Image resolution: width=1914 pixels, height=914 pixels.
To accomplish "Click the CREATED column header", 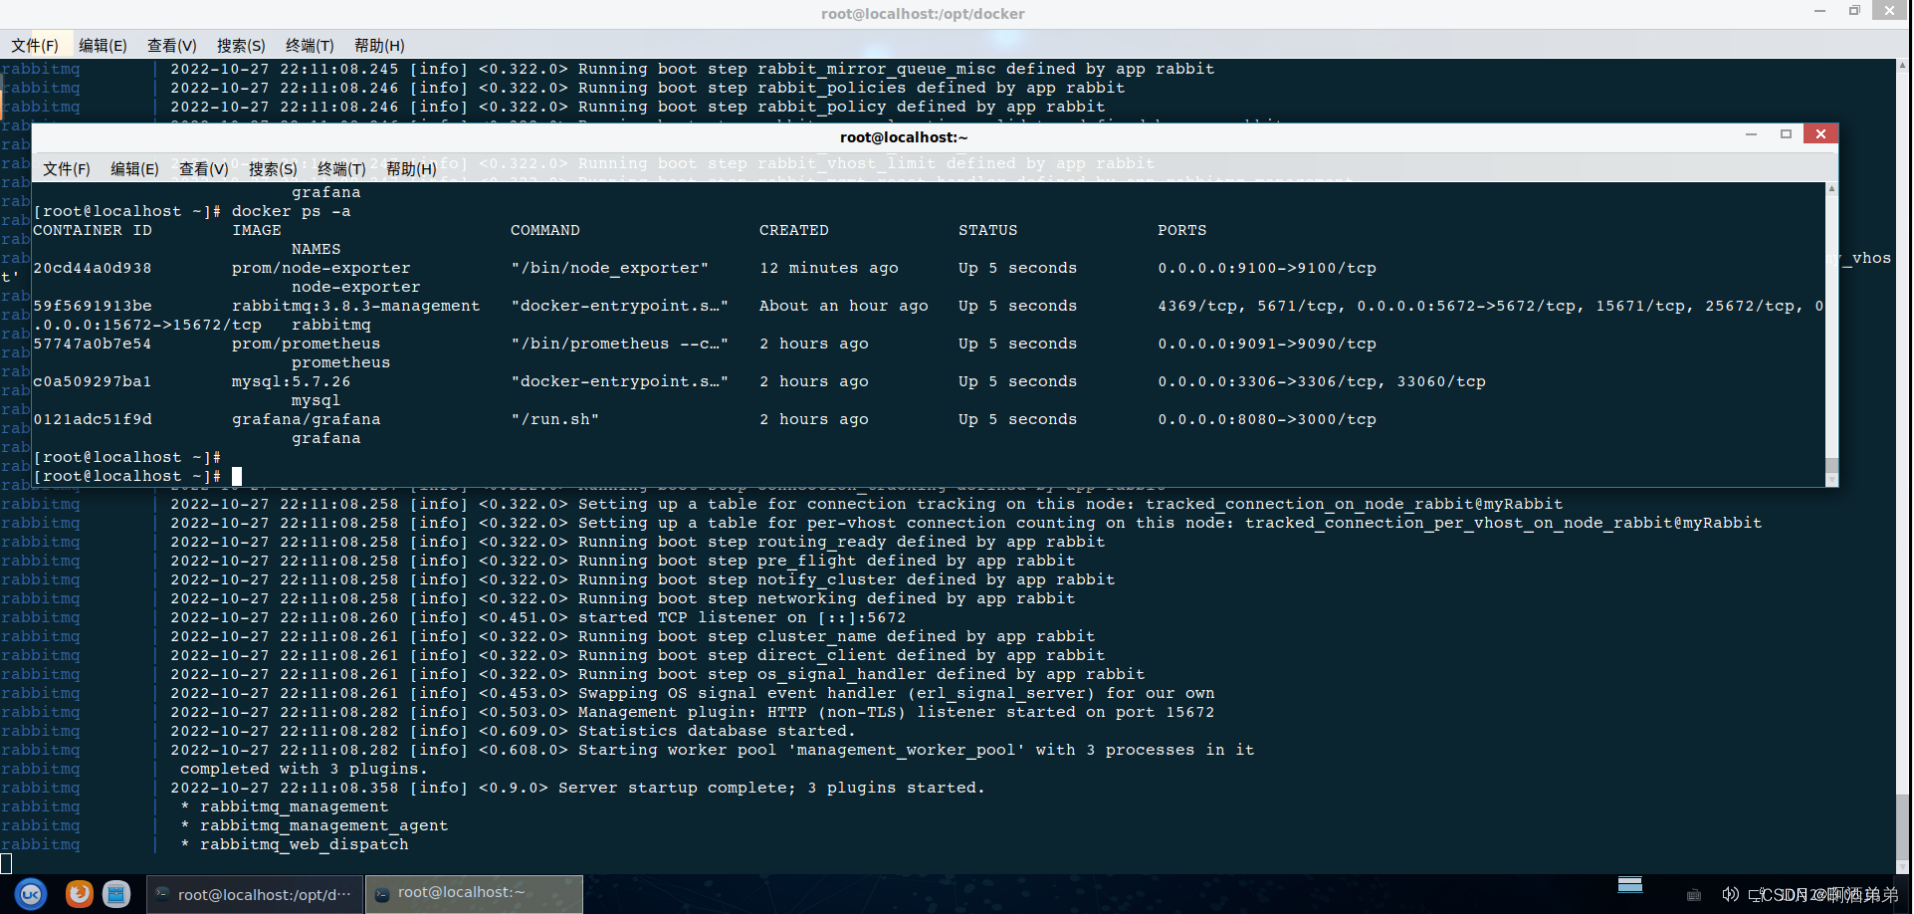I will [794, 230].
